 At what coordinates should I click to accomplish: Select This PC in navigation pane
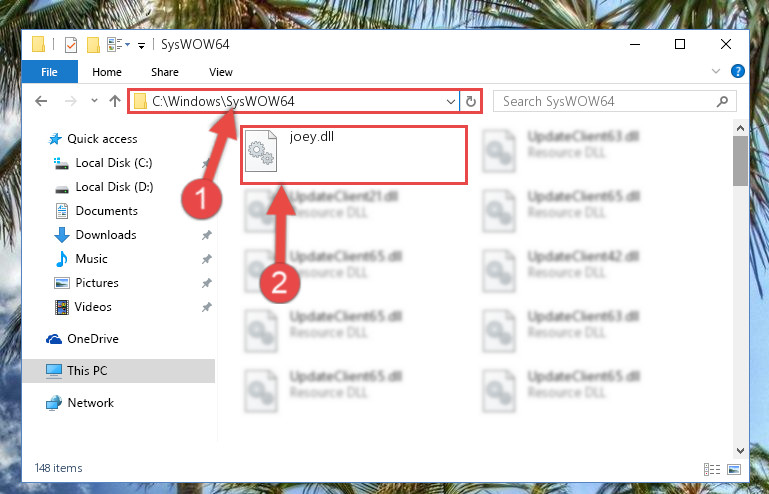coord(119,371)
